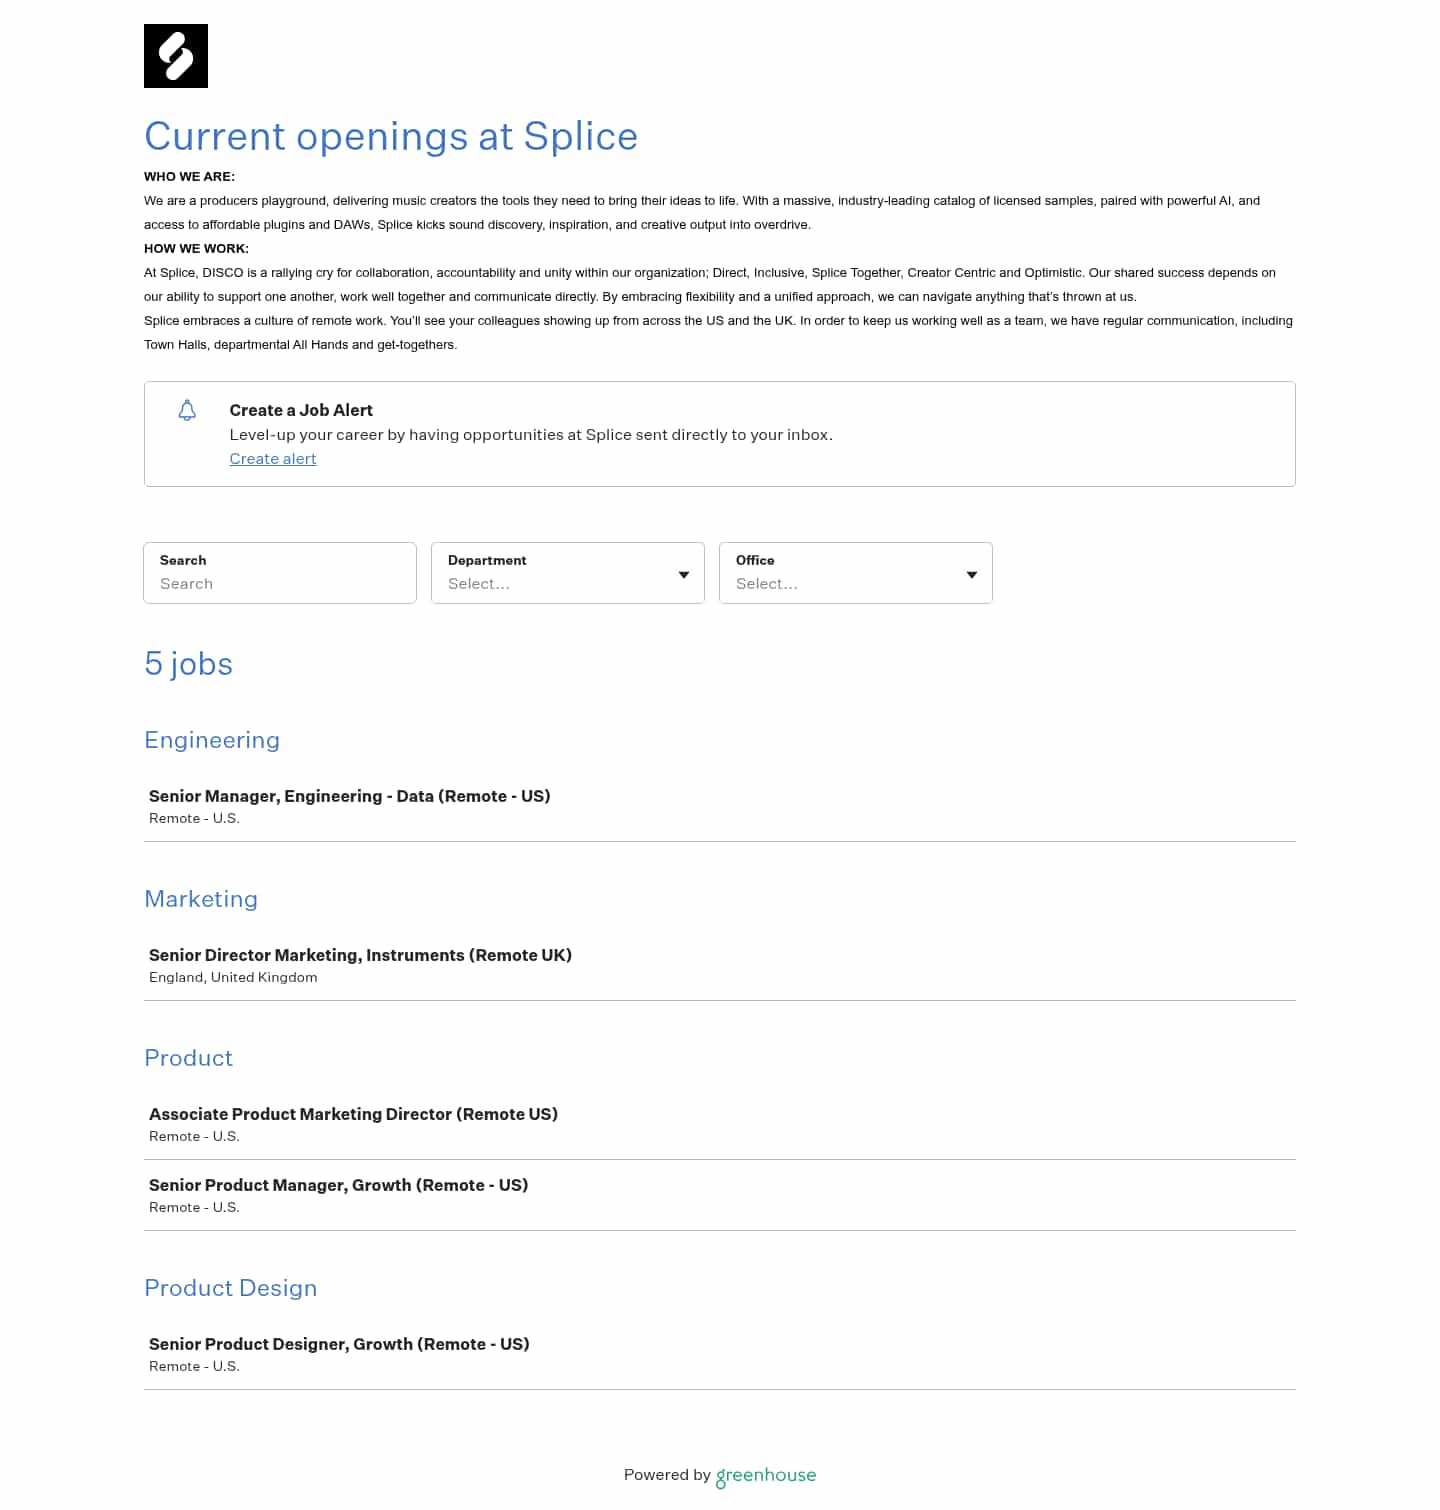The height and width of the screenshot is (1510, 1440).
Task: Click the Current openings at Splice heading
Action: click(x=391, y=136)
